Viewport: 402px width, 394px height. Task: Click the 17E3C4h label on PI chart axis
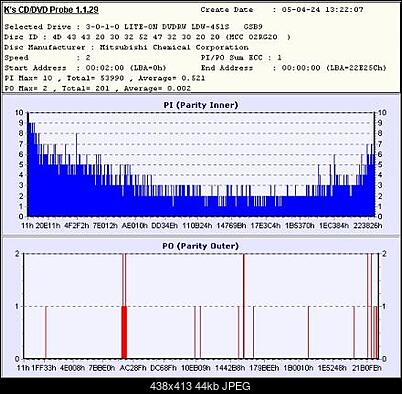point(266,226)
